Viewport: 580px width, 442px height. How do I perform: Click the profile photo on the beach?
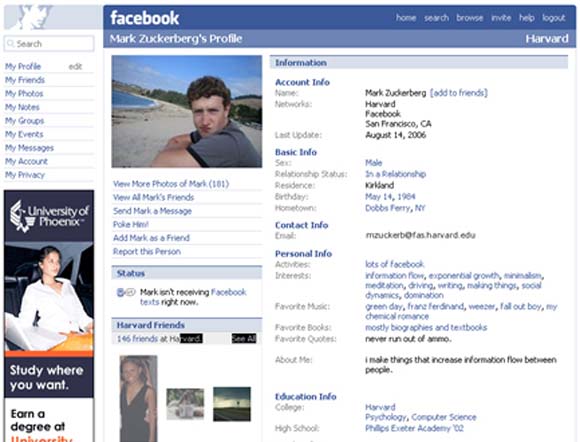click(x=187, y=111)
